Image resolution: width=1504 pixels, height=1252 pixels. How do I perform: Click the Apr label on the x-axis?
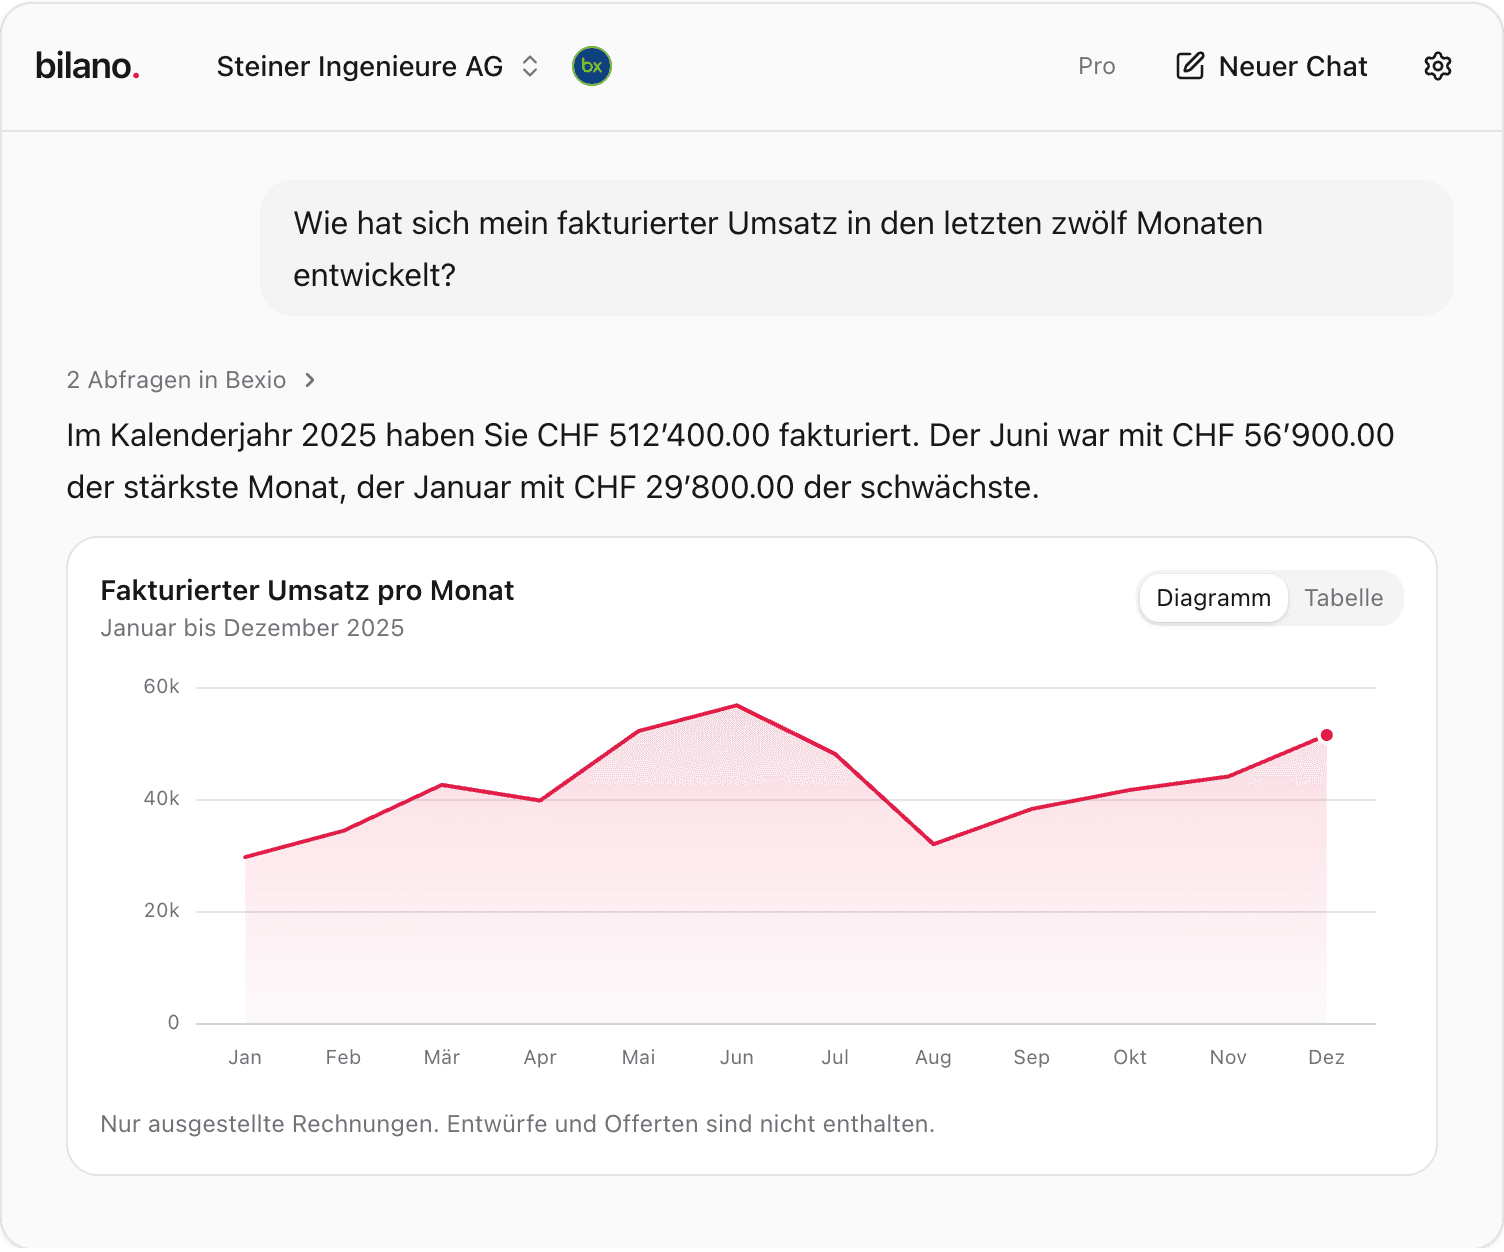click(540, 1057)
